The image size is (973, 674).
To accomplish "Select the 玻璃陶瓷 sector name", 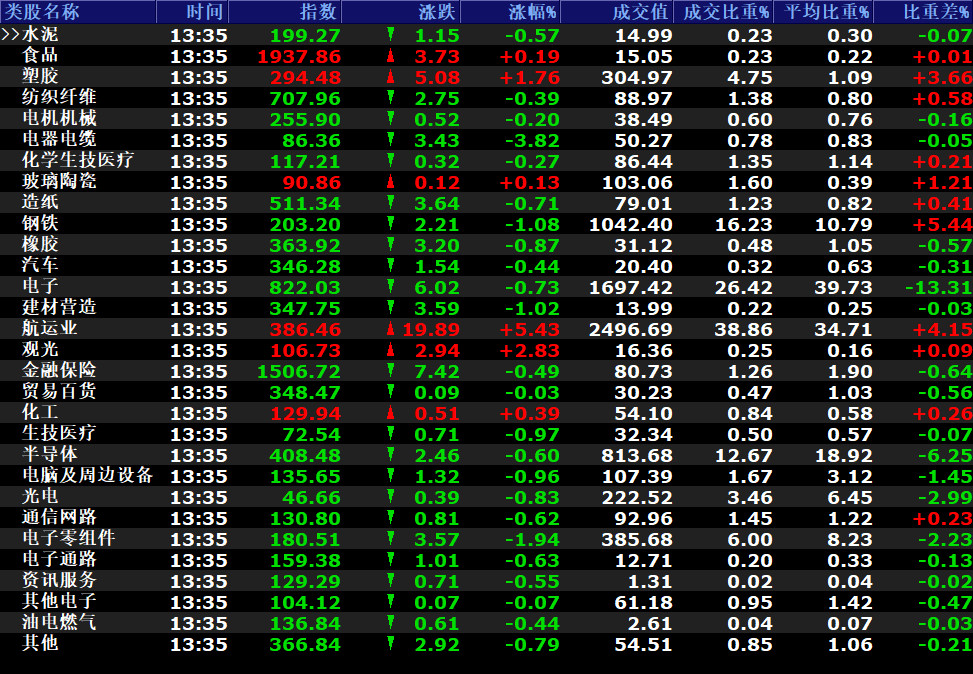I will click(59, 181).
